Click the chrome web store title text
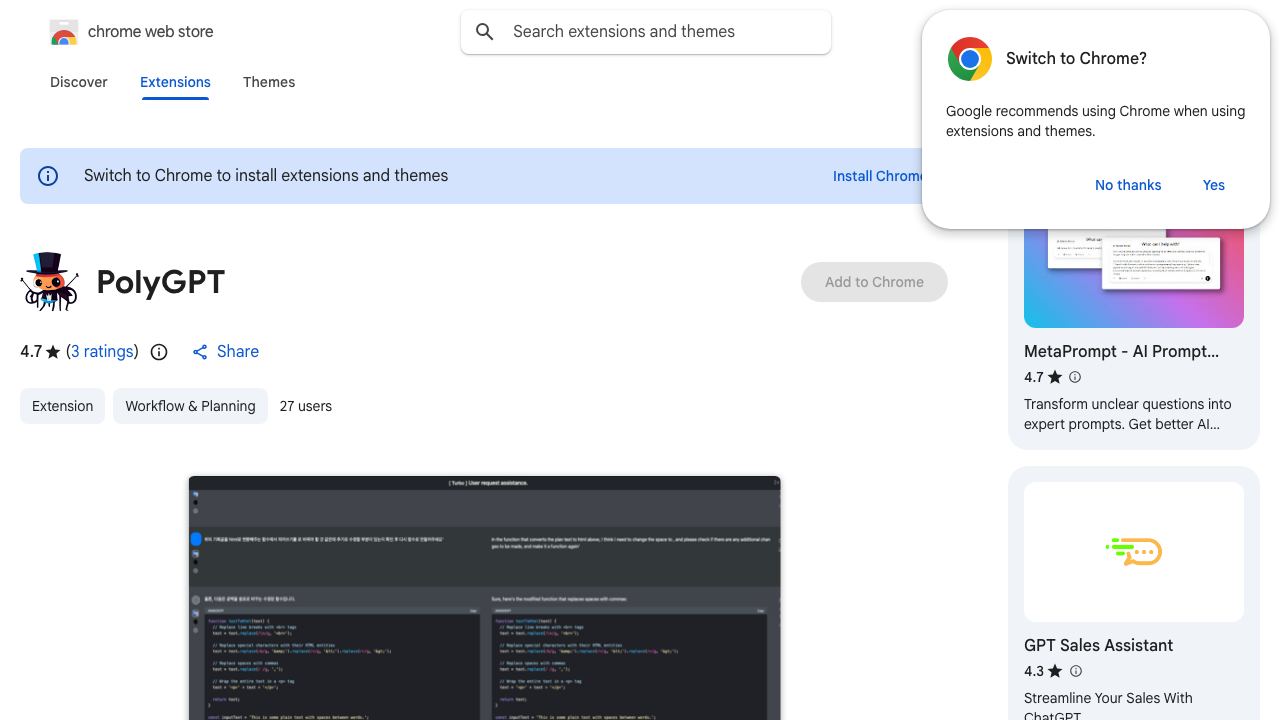 click(x=151, y=32)
